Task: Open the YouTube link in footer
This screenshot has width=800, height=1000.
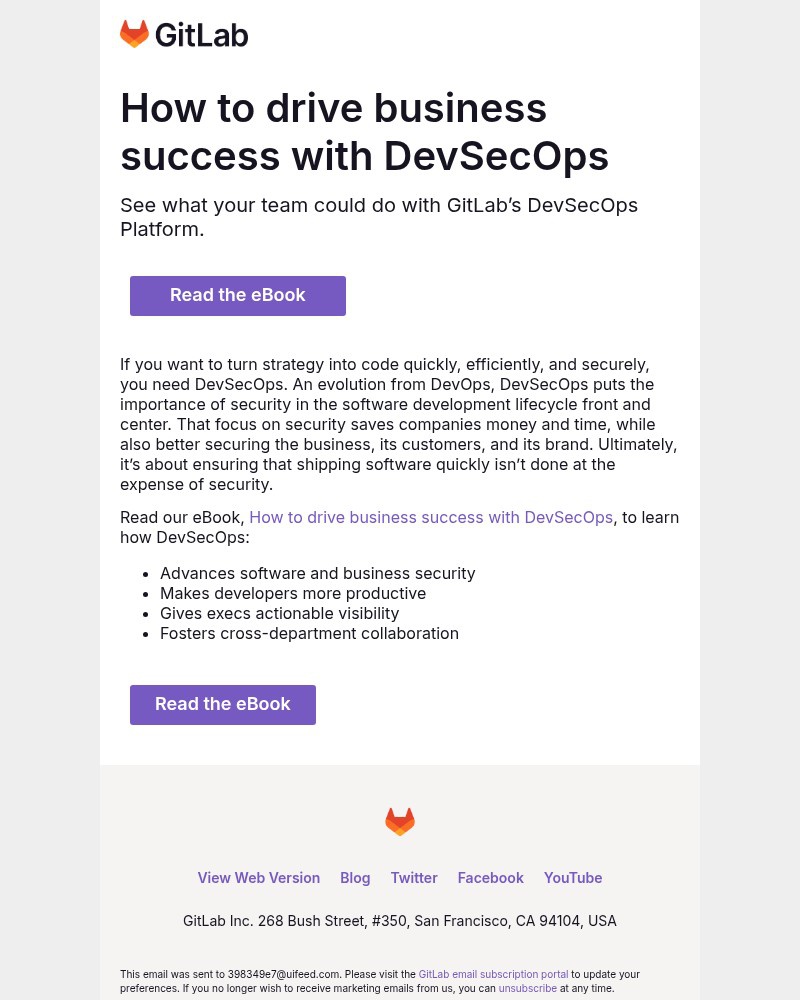Action: pyautogui.click(x=572, y=877)
